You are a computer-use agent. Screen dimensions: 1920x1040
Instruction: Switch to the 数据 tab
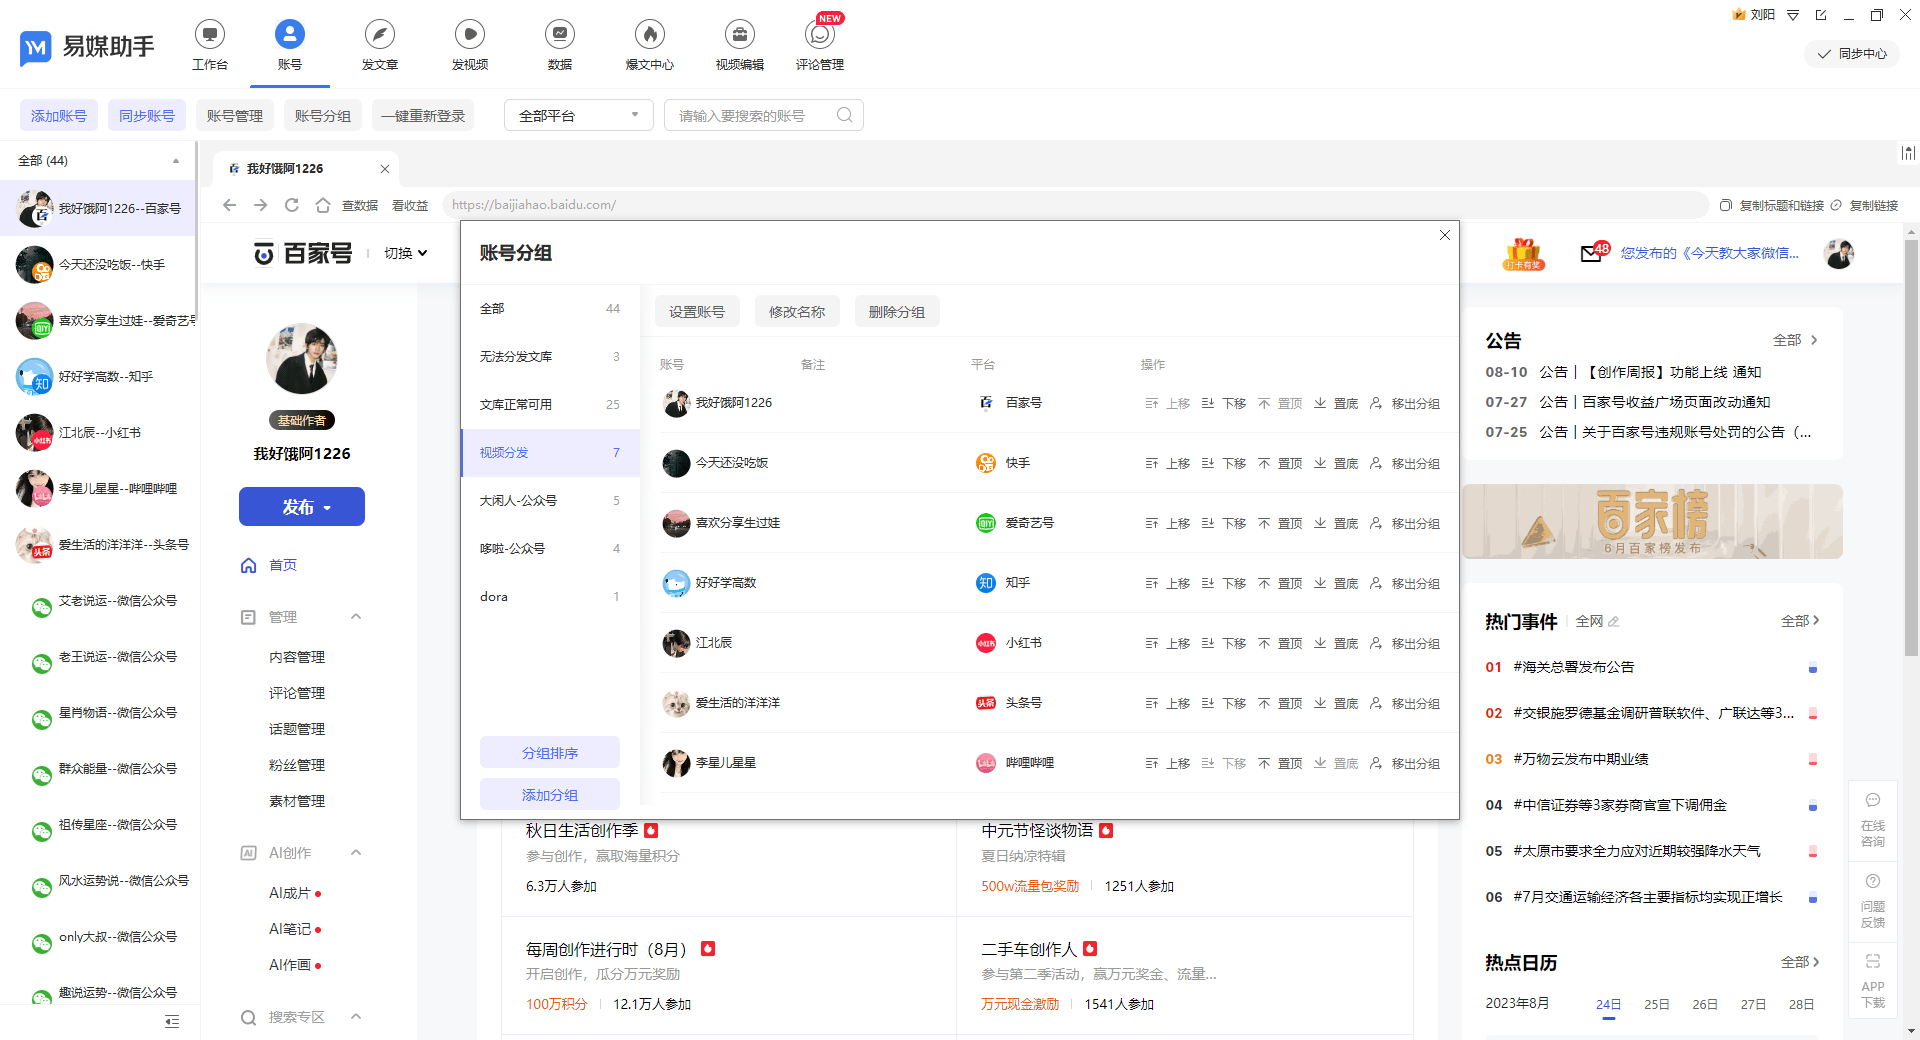559,45
